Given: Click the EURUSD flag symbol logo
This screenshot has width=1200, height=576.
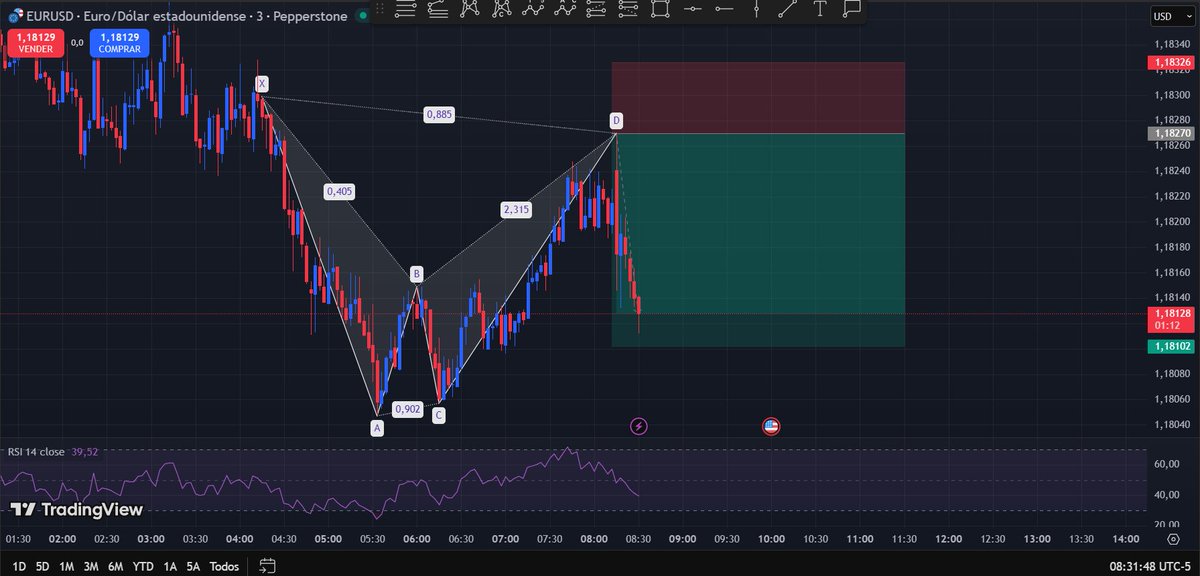Looking at the screenshot, I should [x=16, y=18].
